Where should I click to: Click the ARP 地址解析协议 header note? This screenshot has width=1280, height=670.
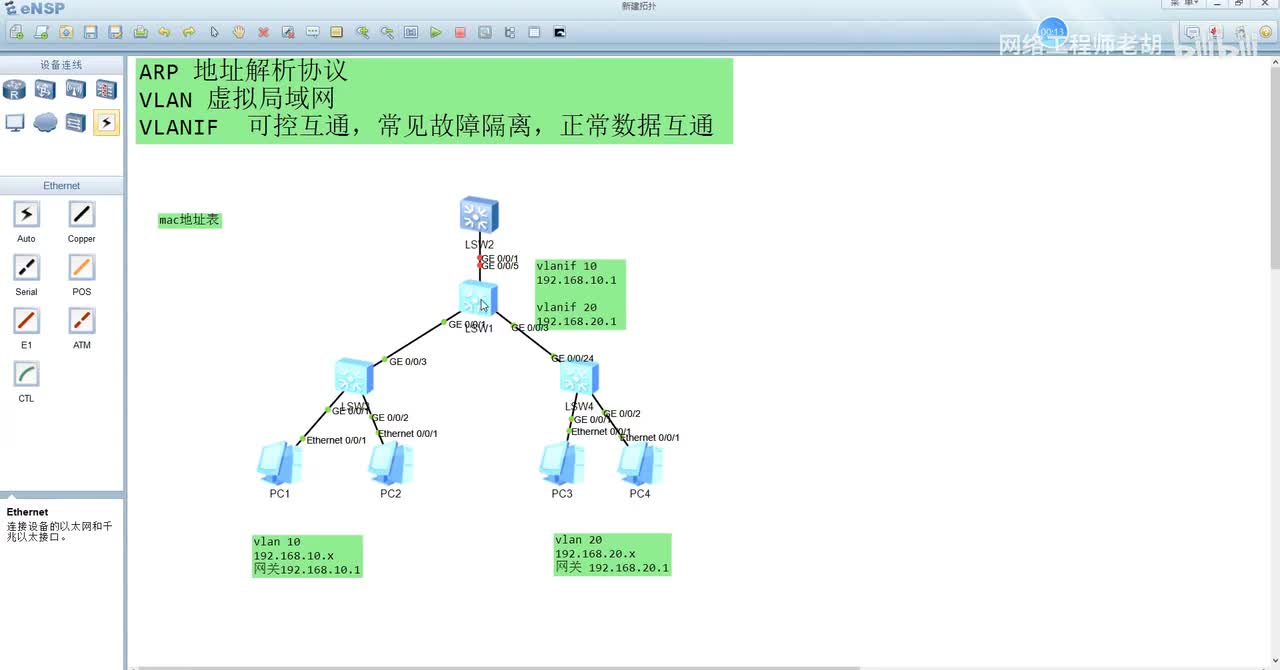pyautogui.click(x=434, y=100)
